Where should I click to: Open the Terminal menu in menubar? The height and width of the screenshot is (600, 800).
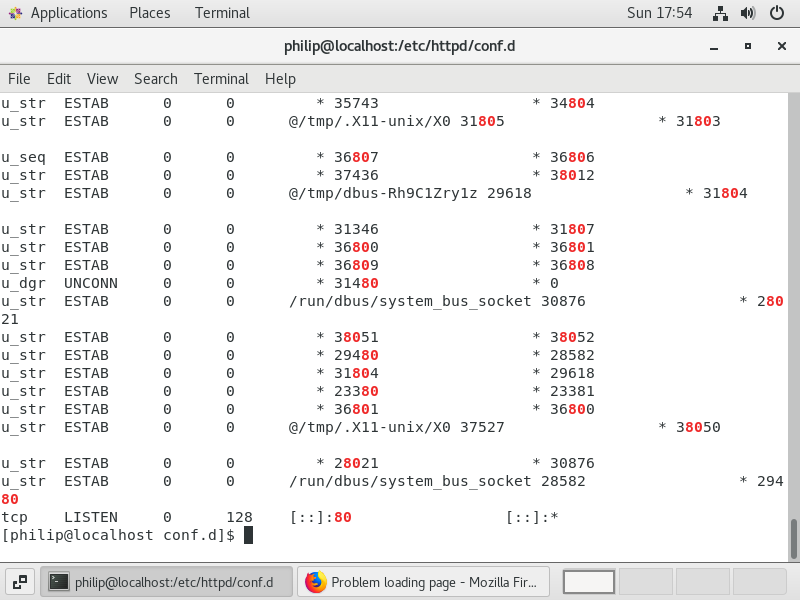click(x=221, y=79)
